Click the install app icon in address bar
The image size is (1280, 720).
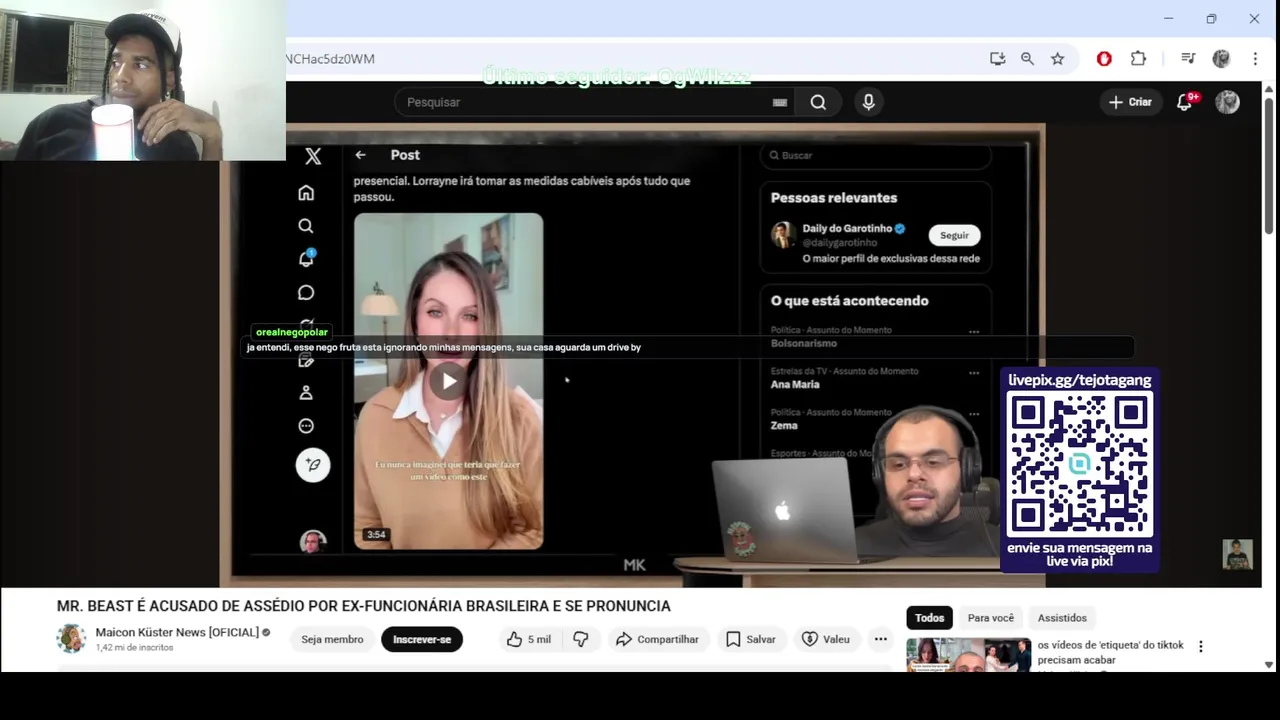point(997,59)
